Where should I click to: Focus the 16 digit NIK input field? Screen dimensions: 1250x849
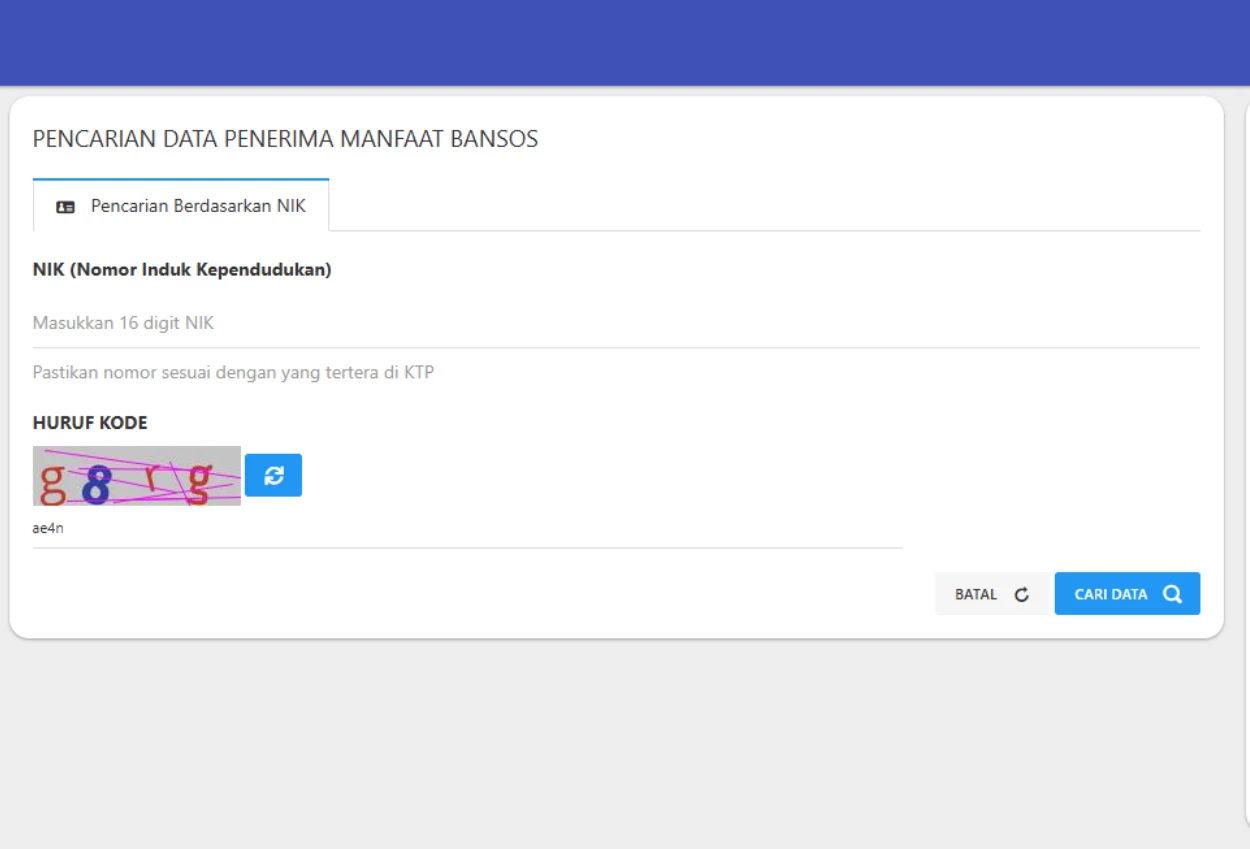tap(616, 324)
